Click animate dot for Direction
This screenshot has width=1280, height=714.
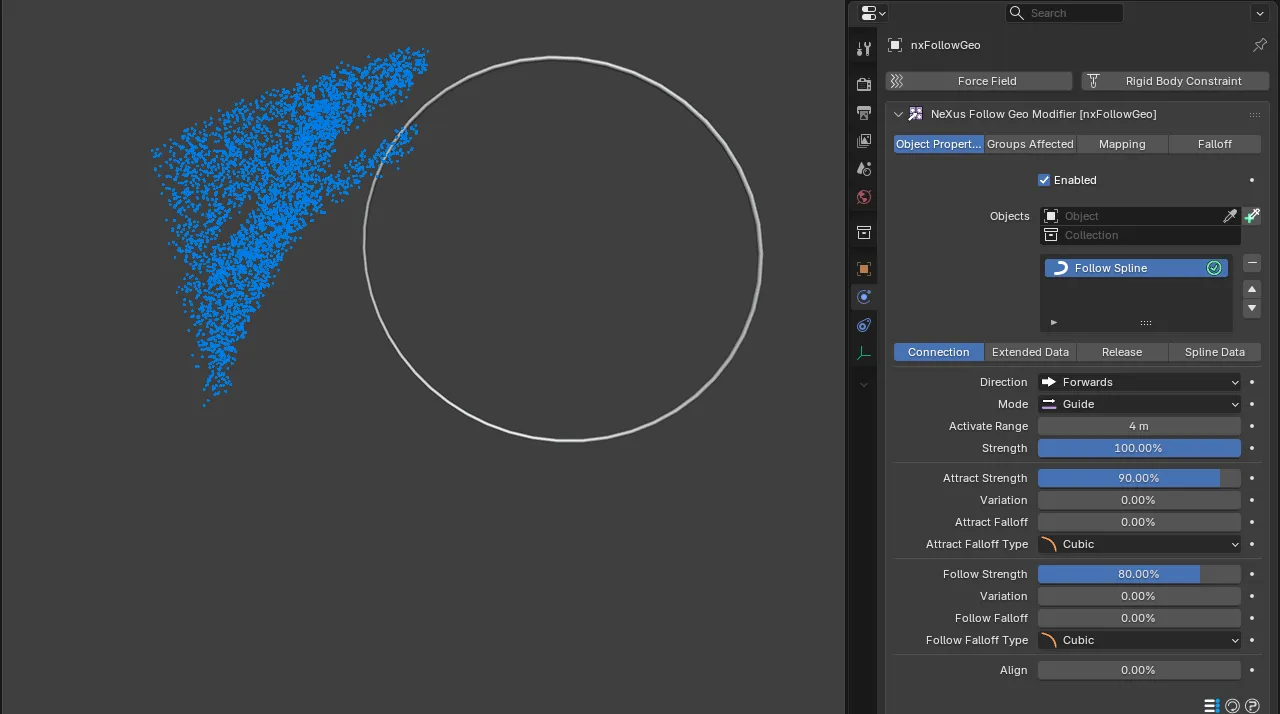click(1252, 382)
